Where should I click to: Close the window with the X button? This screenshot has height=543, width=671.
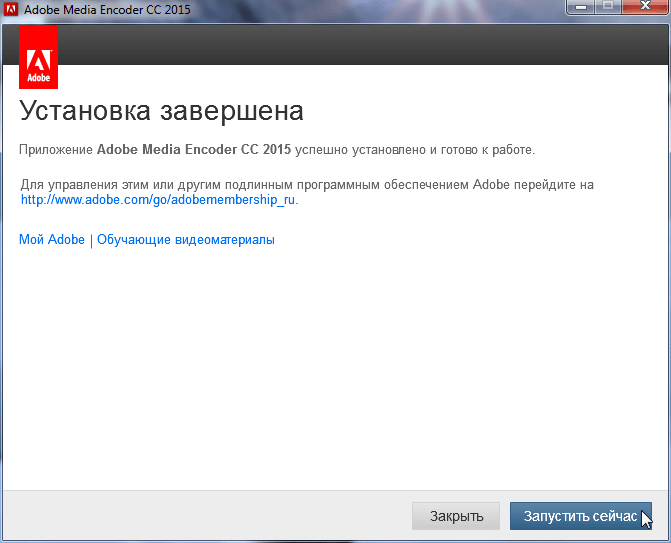coord(646,7)
